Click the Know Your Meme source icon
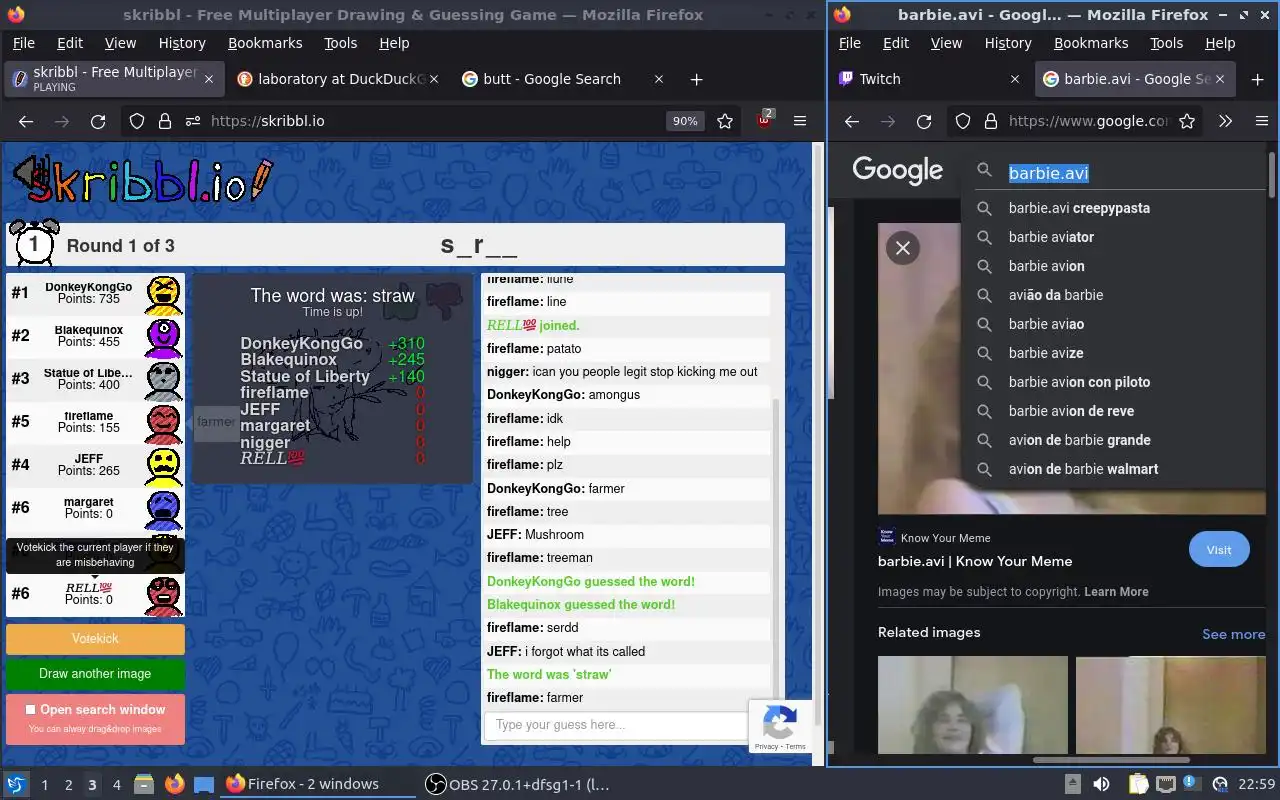1280x800 pixels. pyautogui.click(x=886, y=537)
